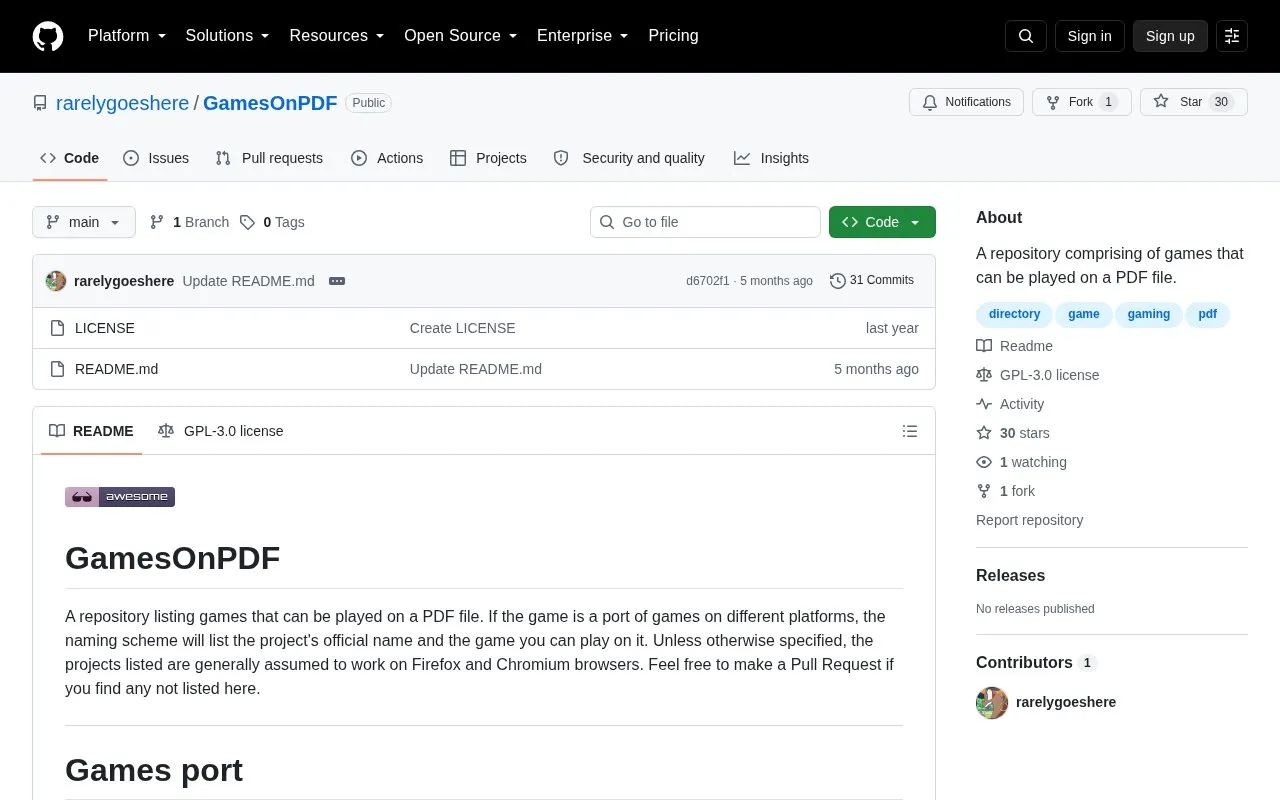This screenshot has width=1280, height=800.
Task: Open the LICENSE file
Action: coord(105,328)
